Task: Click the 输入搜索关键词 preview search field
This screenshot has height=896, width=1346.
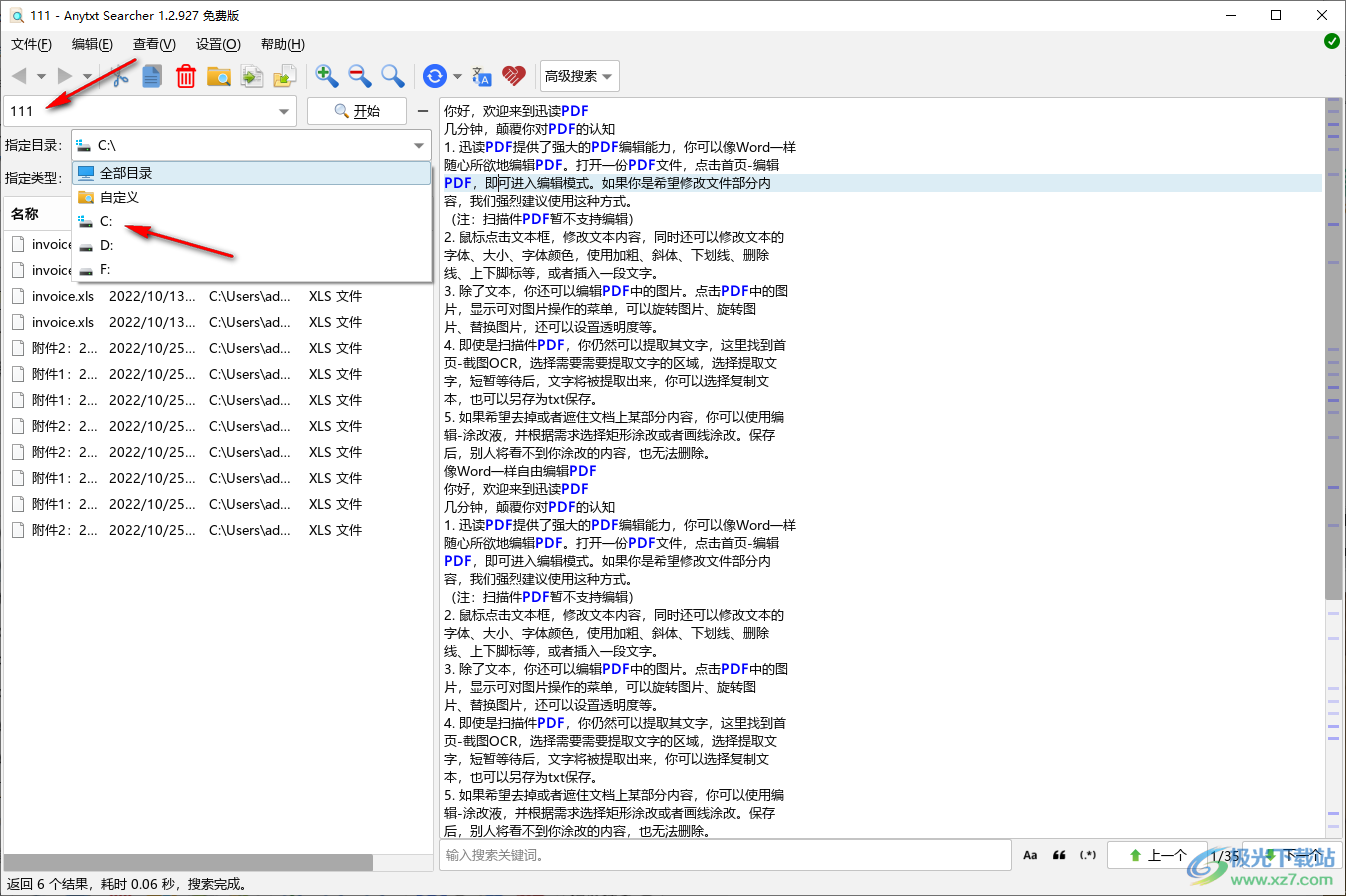Action: 725,856
